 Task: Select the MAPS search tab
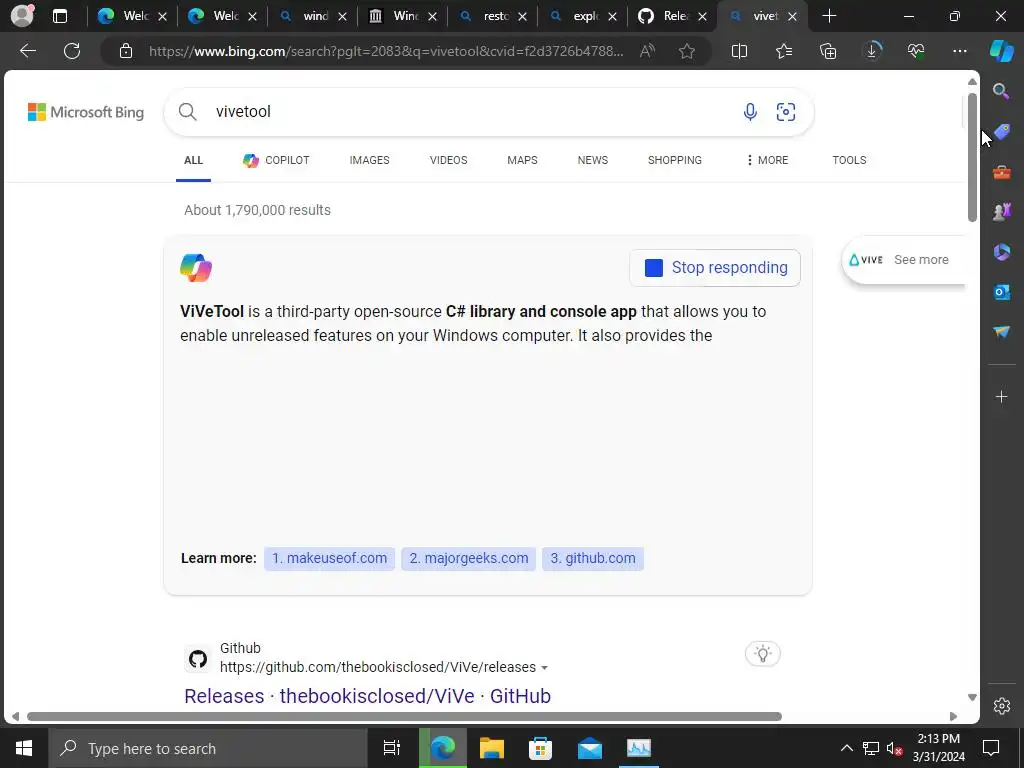522,160
